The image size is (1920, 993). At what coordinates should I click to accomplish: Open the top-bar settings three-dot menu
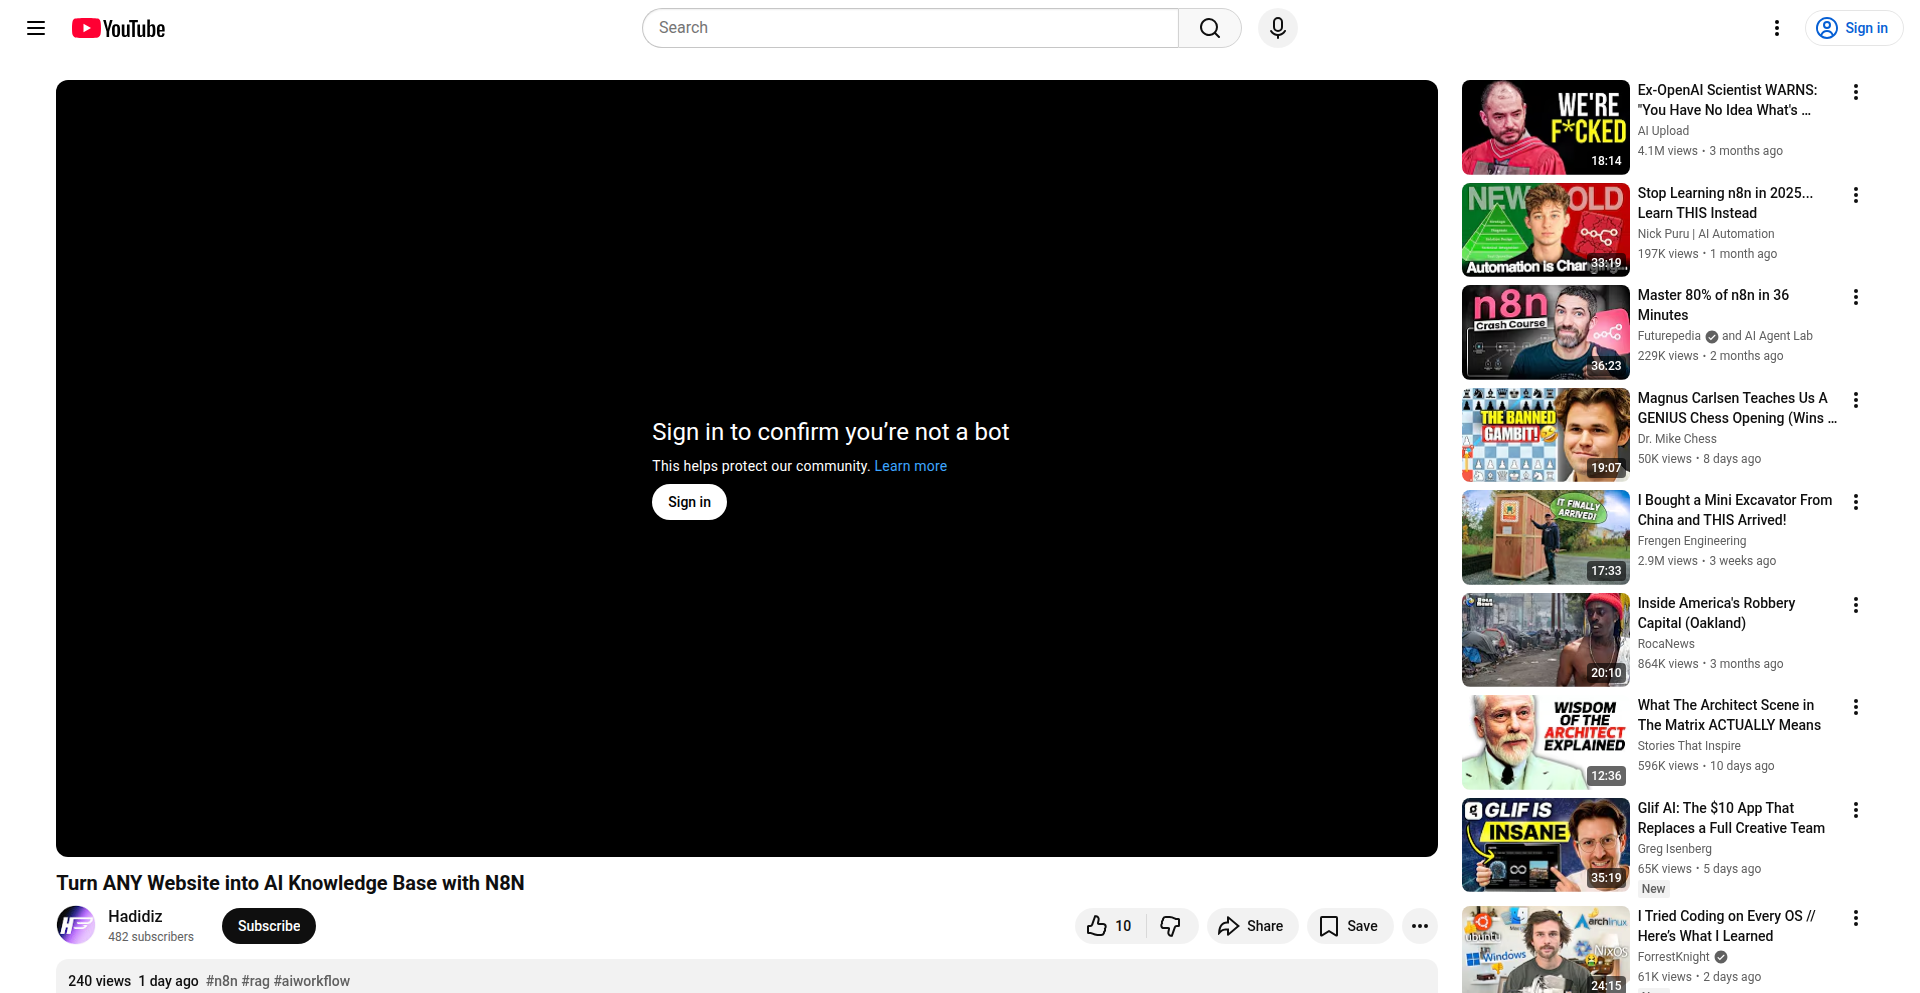coord(1777,28)
